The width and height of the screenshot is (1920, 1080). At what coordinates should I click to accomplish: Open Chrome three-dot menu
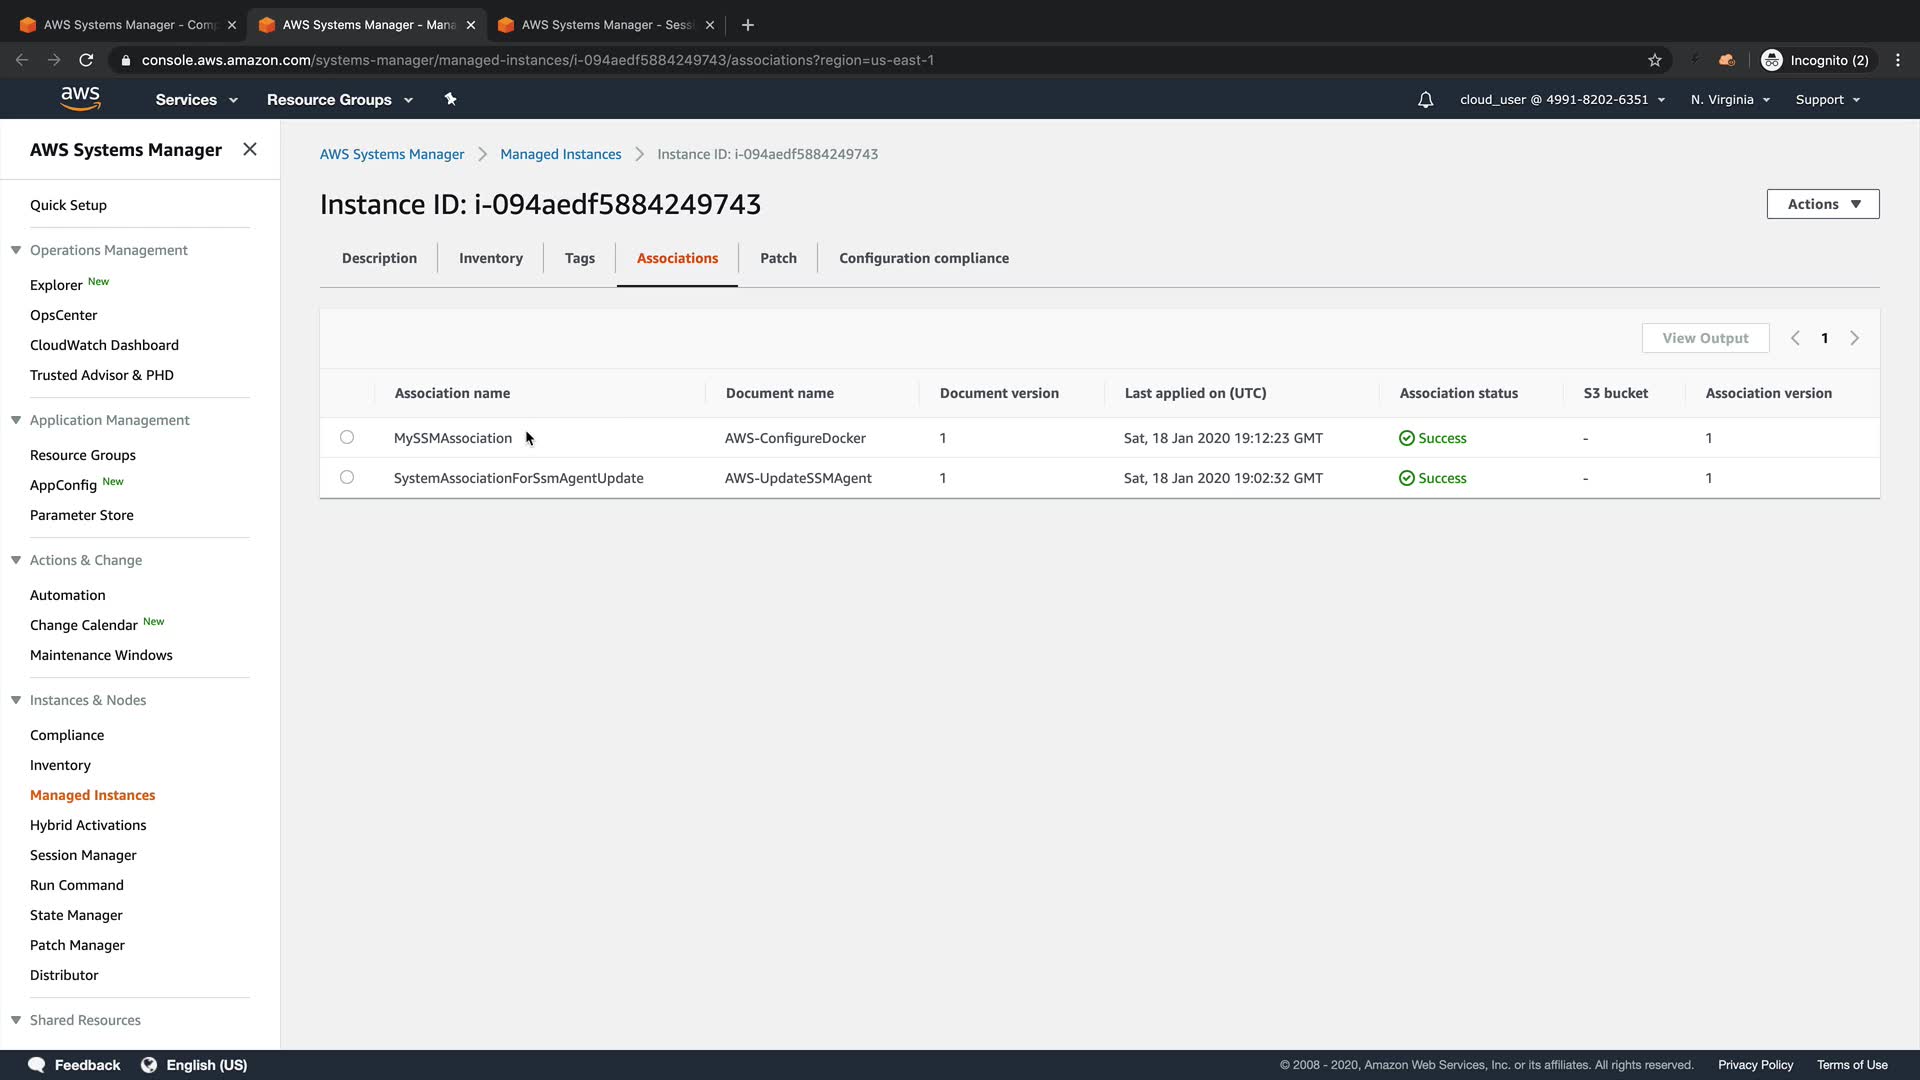pyautogui.click(x=1898, y=60)
